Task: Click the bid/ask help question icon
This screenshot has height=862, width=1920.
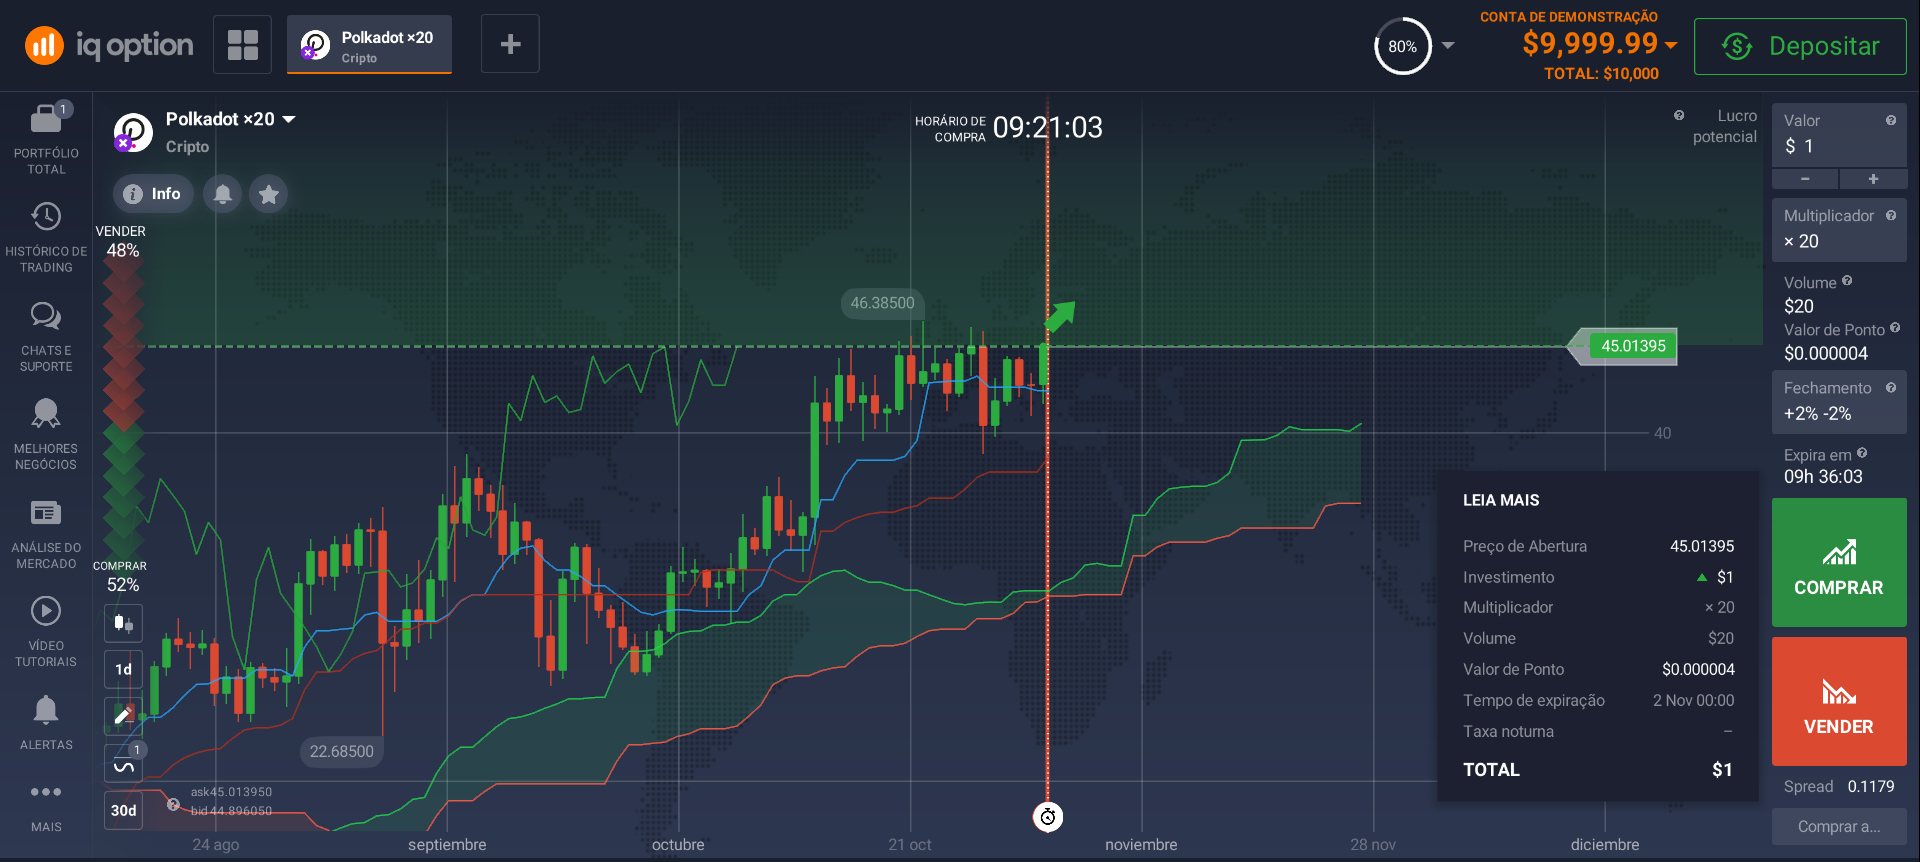Action: click(173, 804)
